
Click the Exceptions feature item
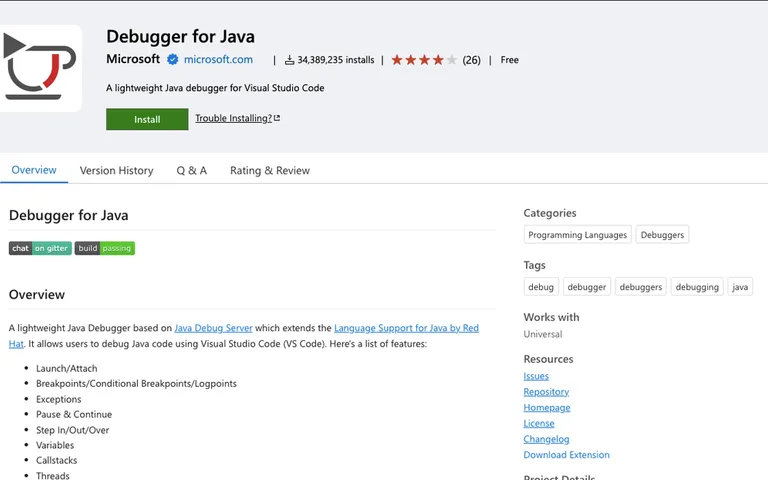click(58, 399)
